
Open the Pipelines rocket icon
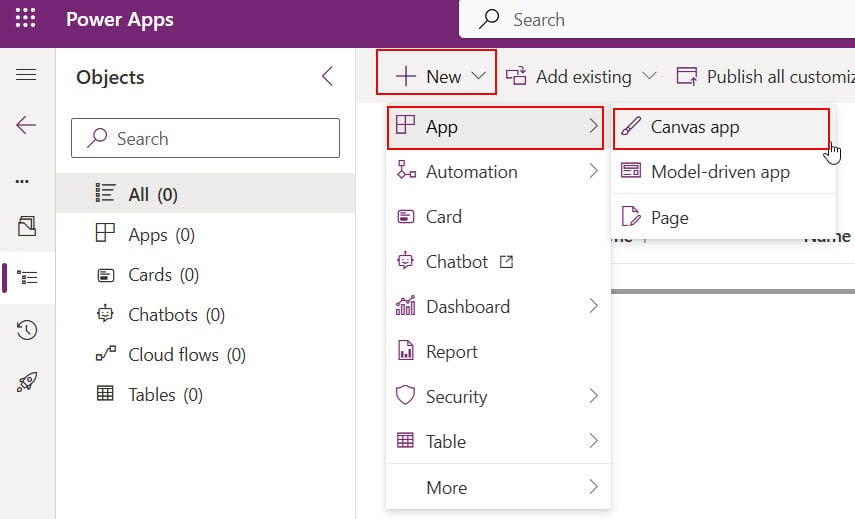(27, 382)
